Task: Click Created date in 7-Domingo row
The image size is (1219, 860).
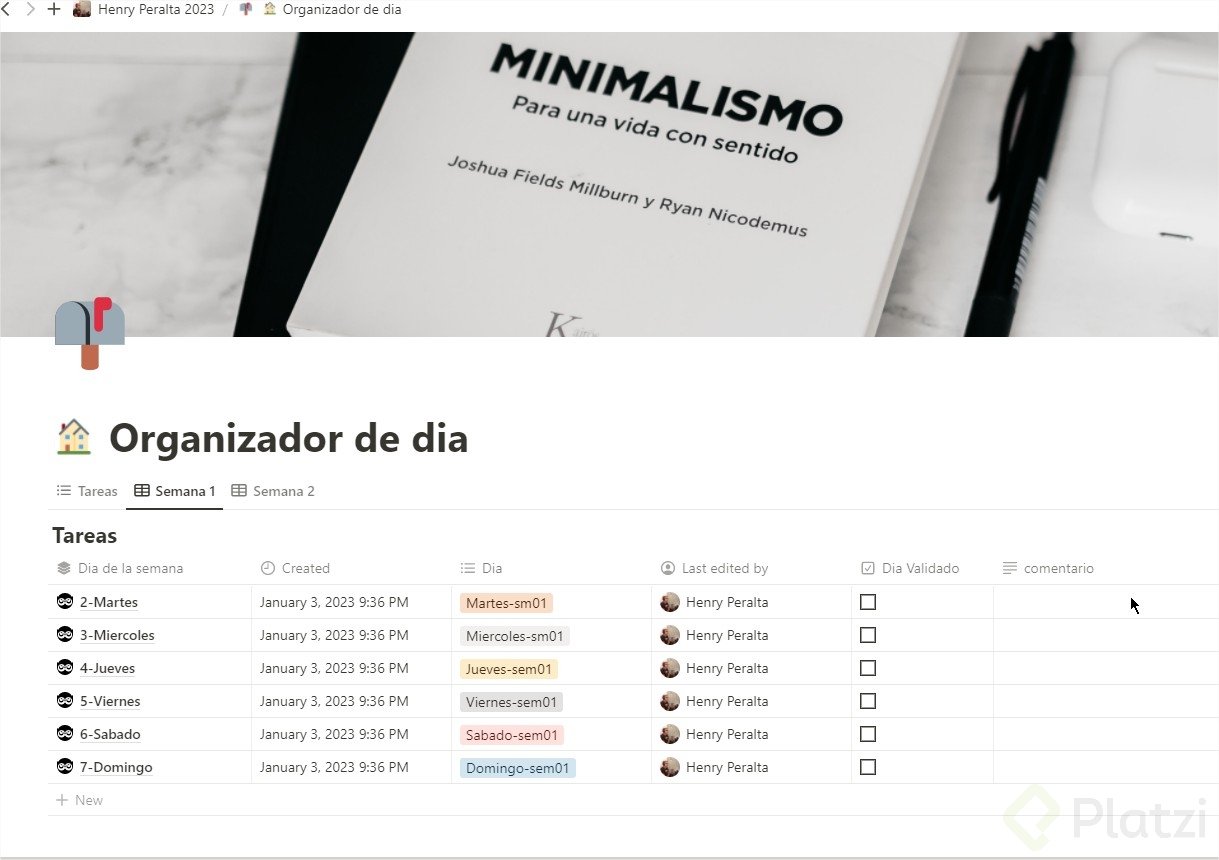Action: [x=334, y=767]
